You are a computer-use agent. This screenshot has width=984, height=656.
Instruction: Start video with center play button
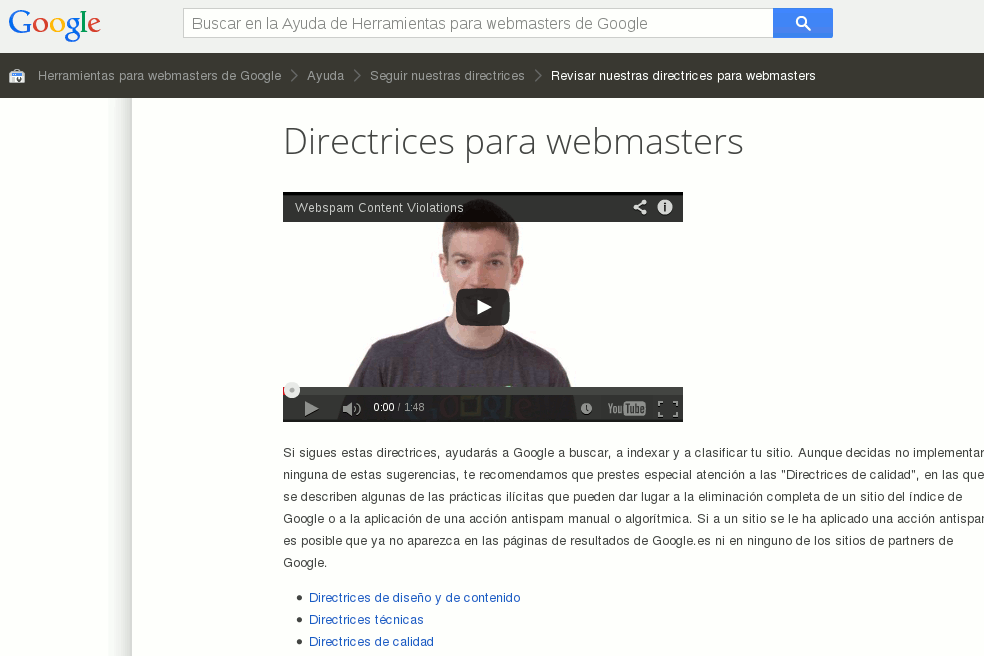[483, 307]
